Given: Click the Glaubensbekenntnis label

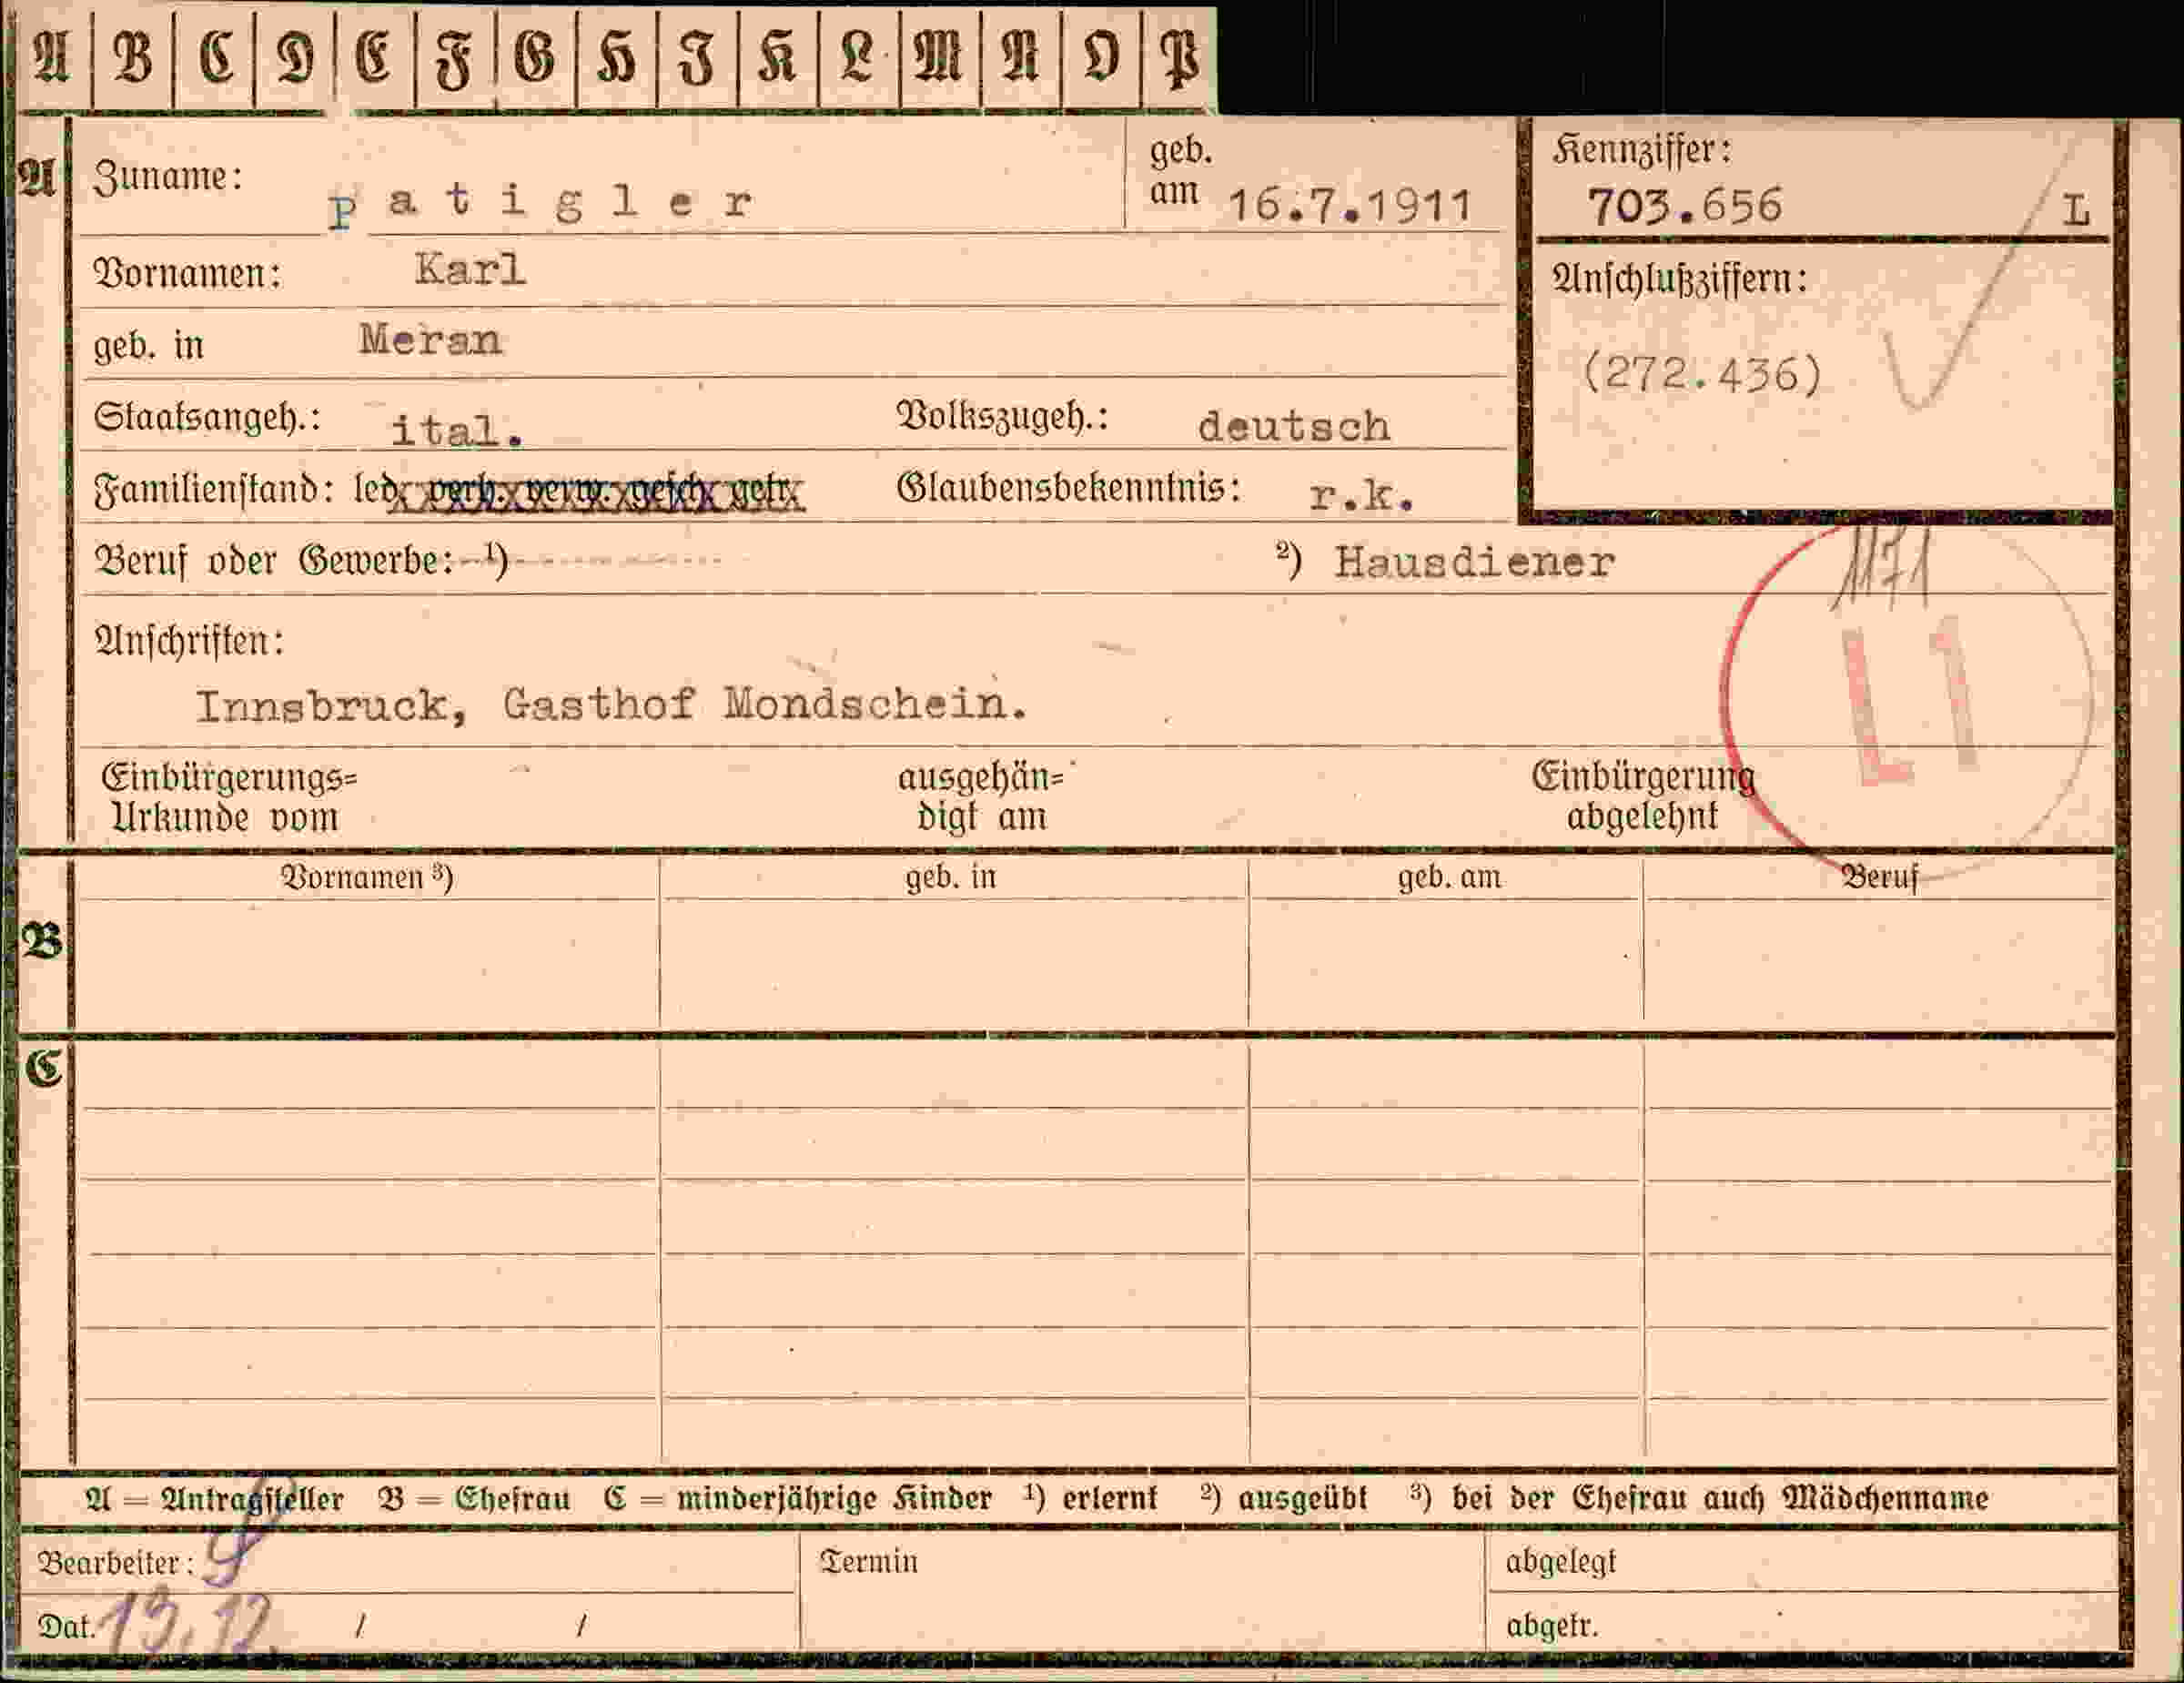Looking at the screenshot, I should [x=1069, y=488].
